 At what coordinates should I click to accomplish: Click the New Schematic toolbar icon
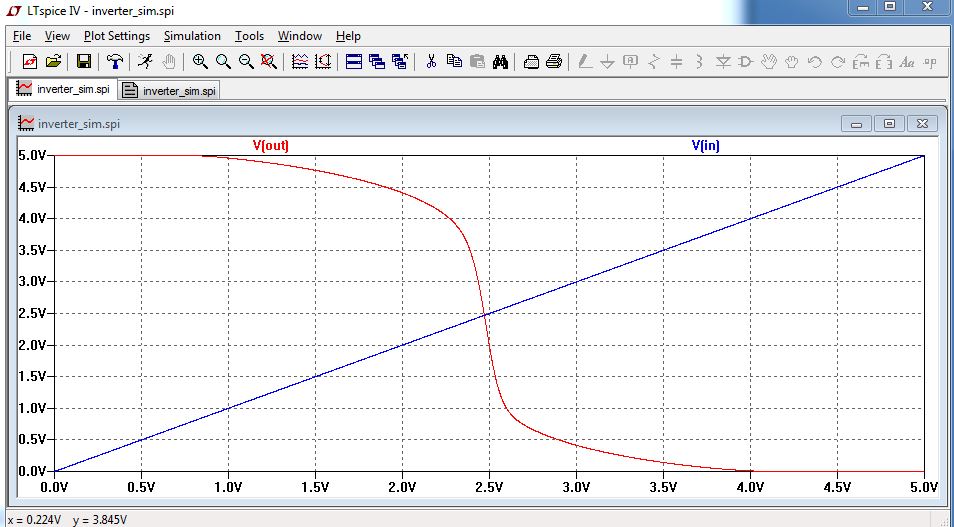[x=30, y=61]
